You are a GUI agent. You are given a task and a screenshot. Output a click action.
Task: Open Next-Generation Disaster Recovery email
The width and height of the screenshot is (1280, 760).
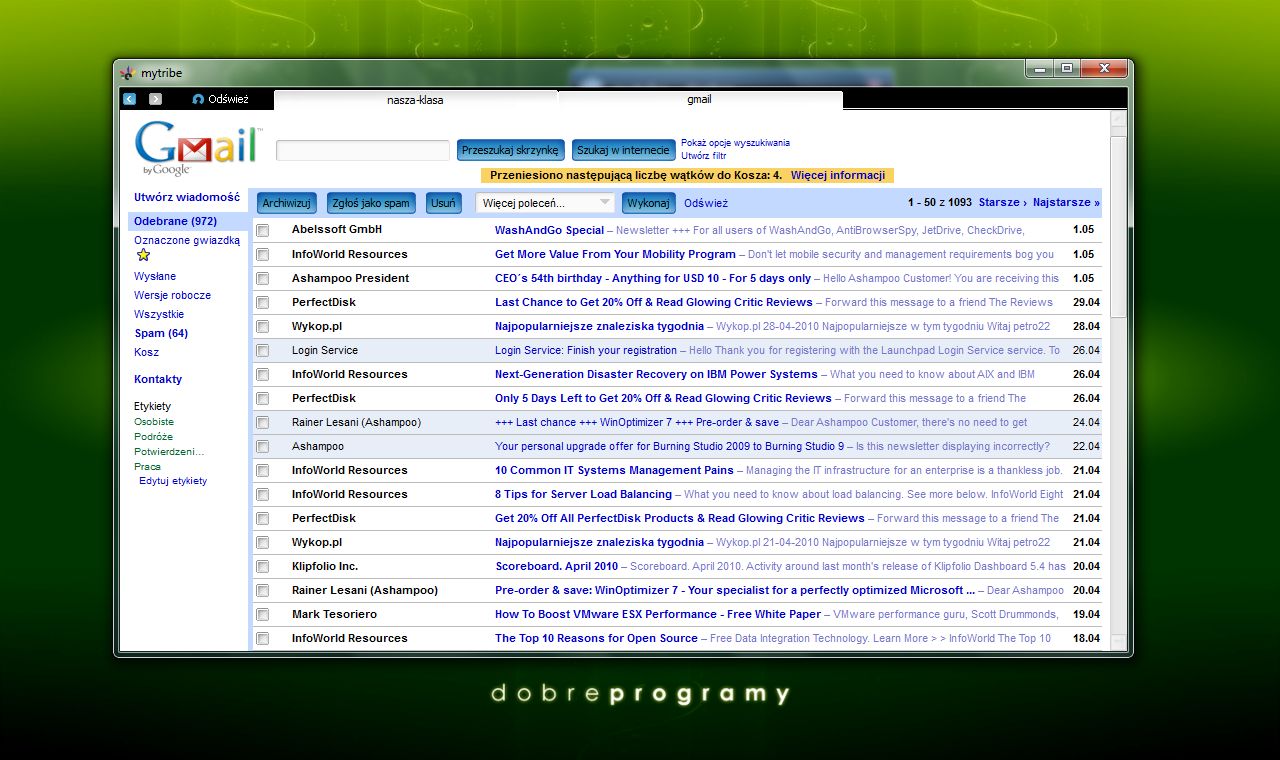pyautogui.click(x=656, y=374)
